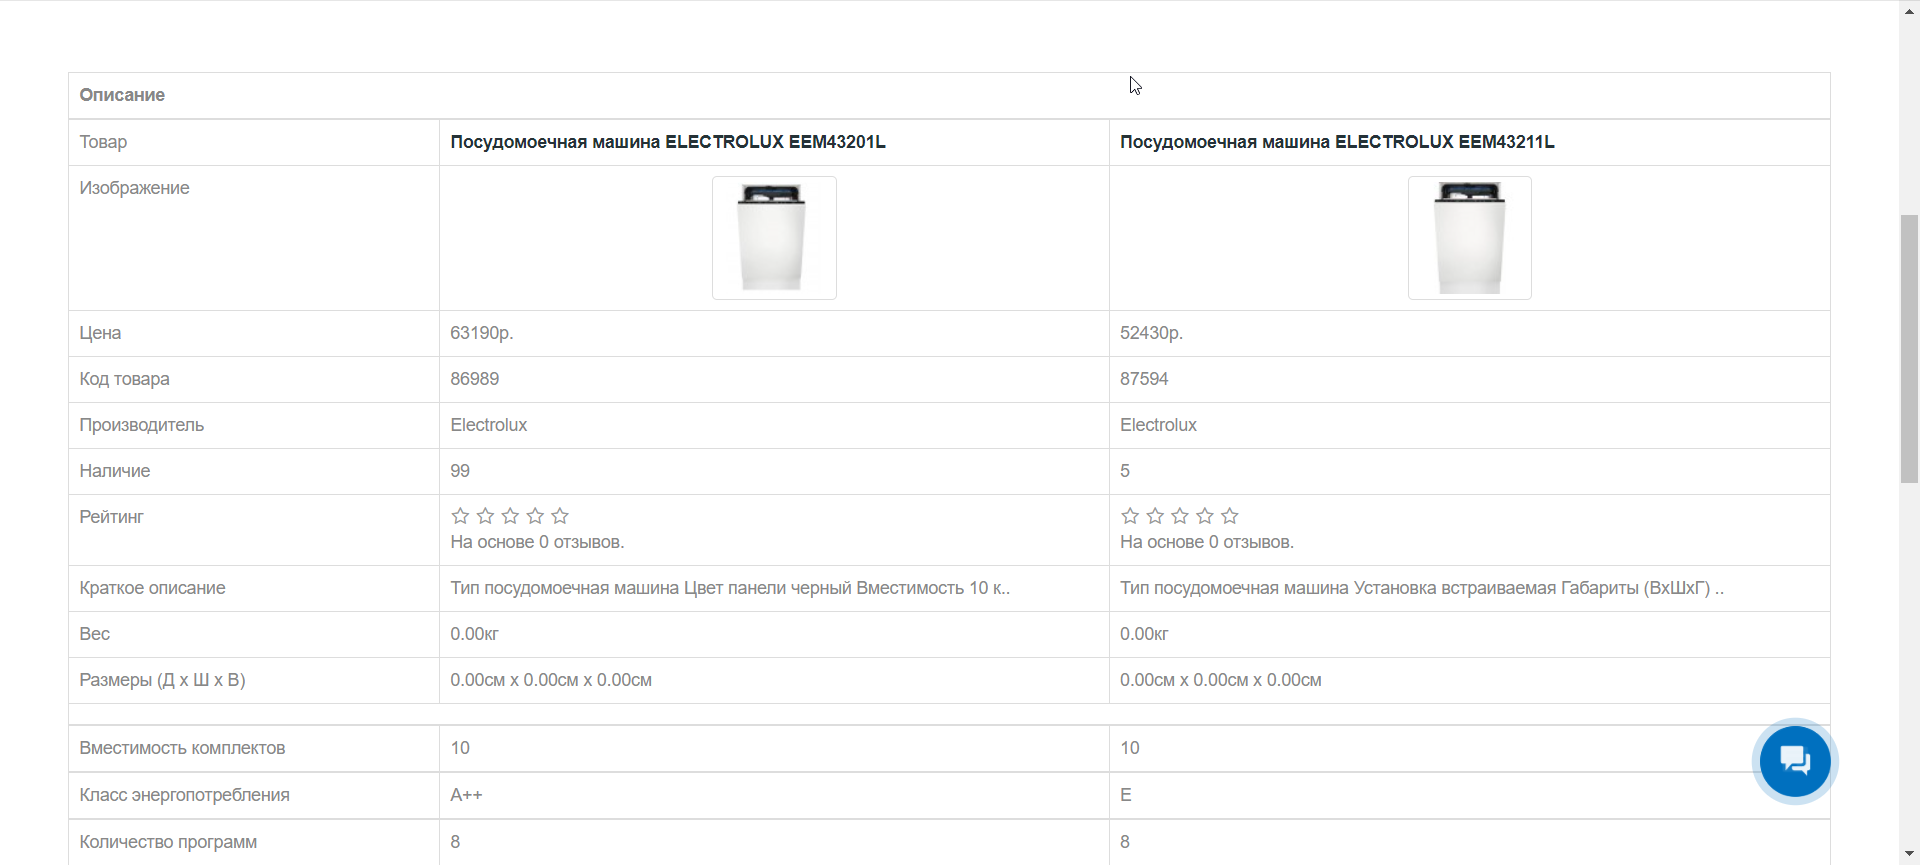Image resolution: width=1920 pixels, height=865 pixels.
Task: Click third rating star for EEM43201L
Action: pyautogui.click(x=510, y=516)
